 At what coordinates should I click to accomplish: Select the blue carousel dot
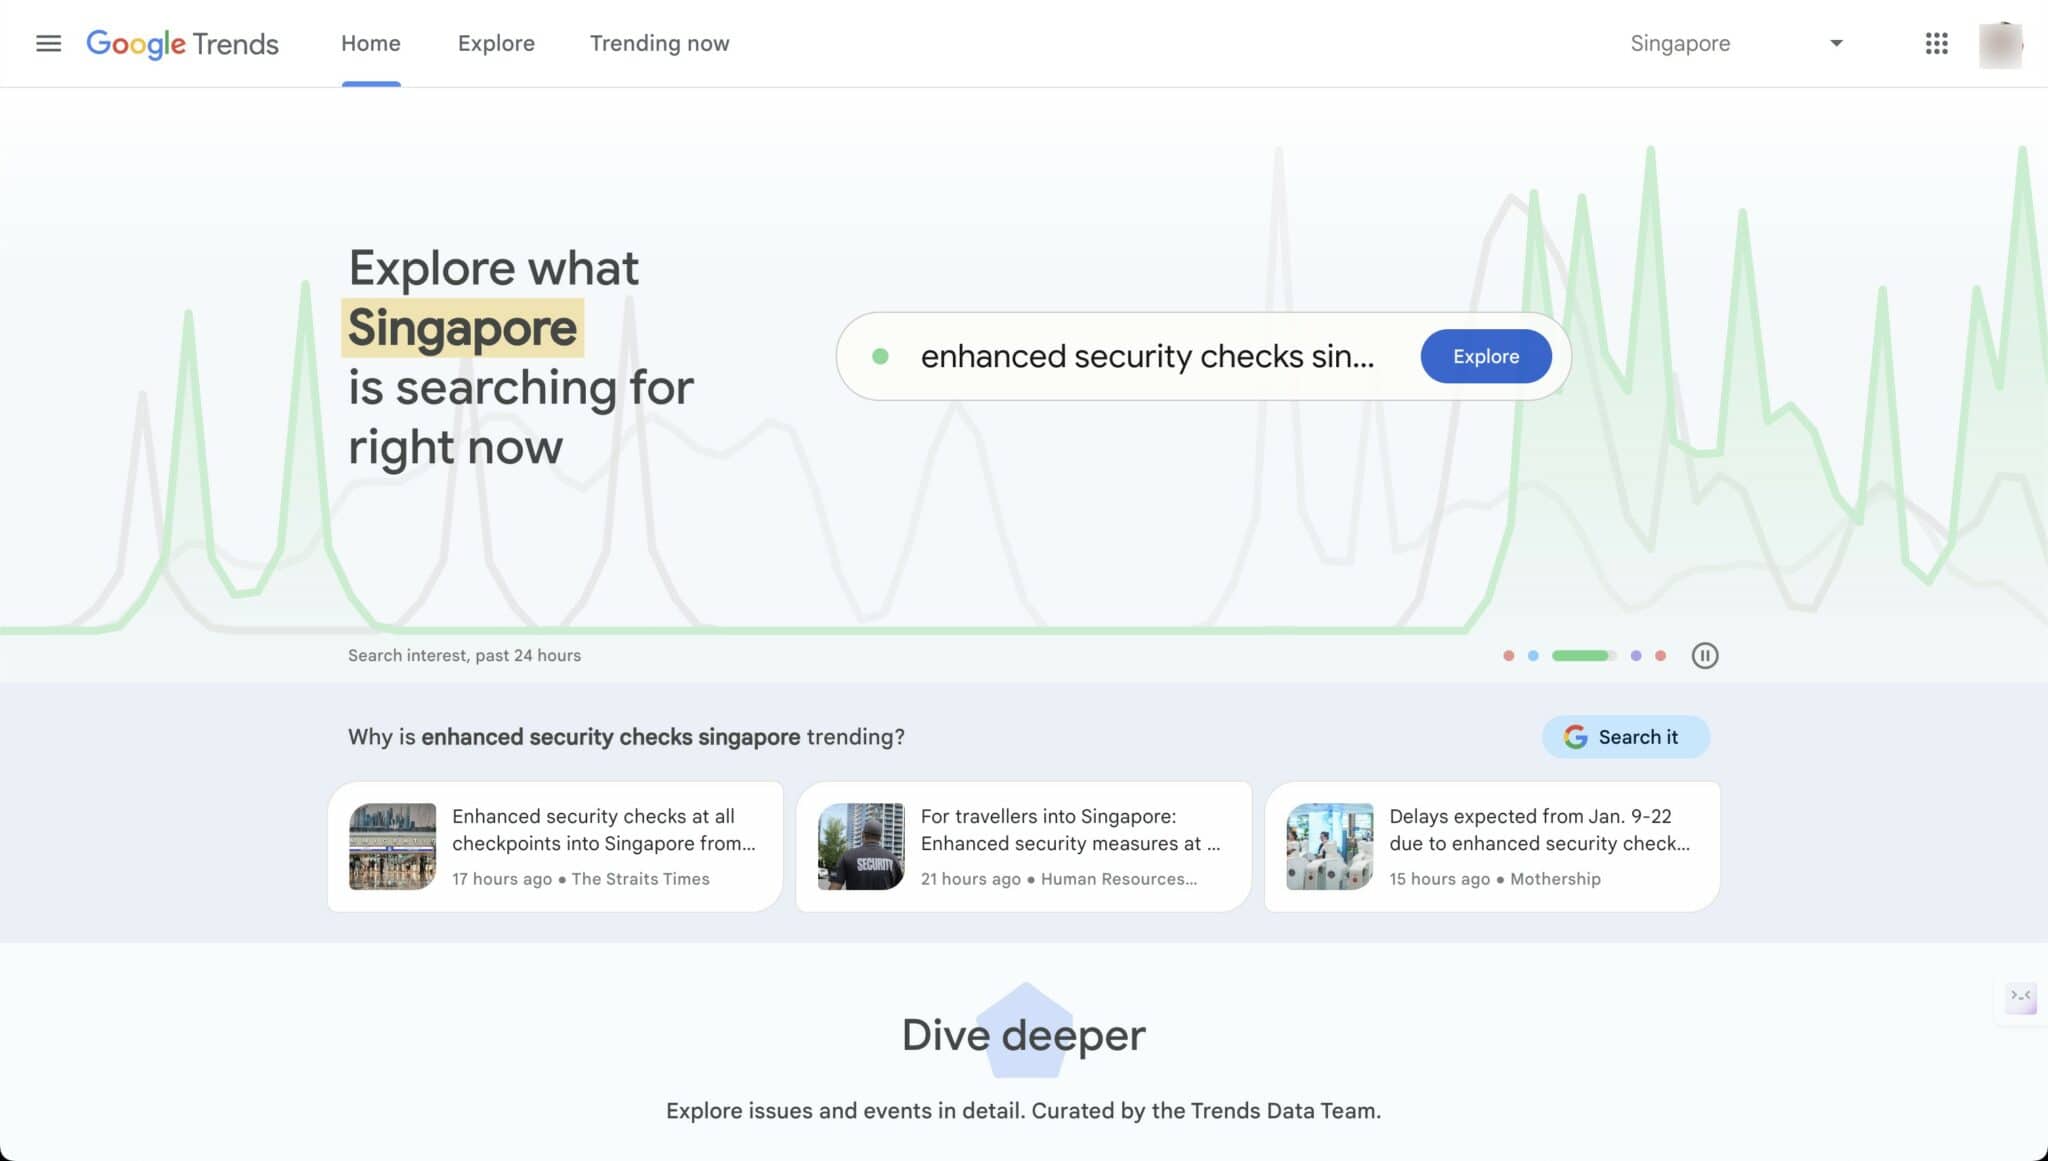(x=1533, y=656)
